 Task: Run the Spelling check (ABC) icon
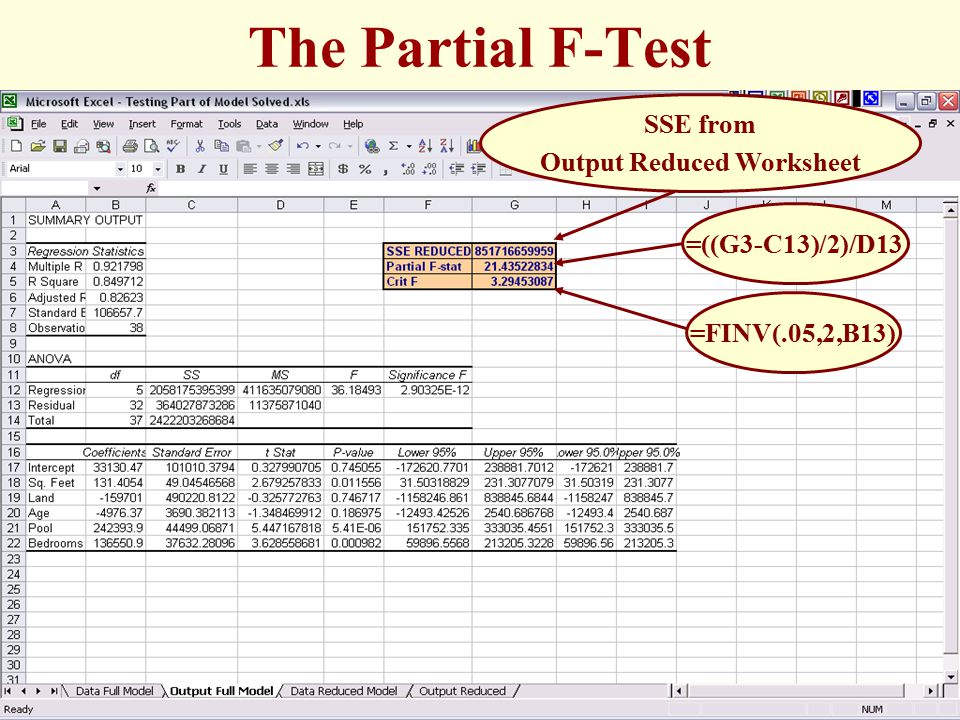coord(173,146)
